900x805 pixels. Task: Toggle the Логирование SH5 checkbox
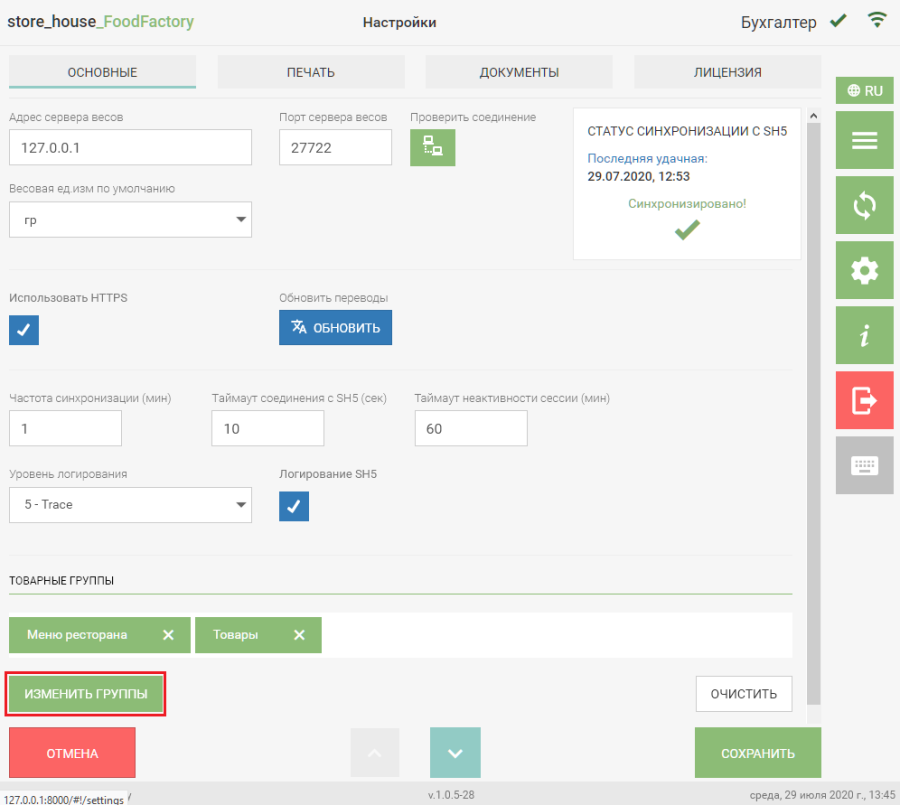(x=294, y=506)
